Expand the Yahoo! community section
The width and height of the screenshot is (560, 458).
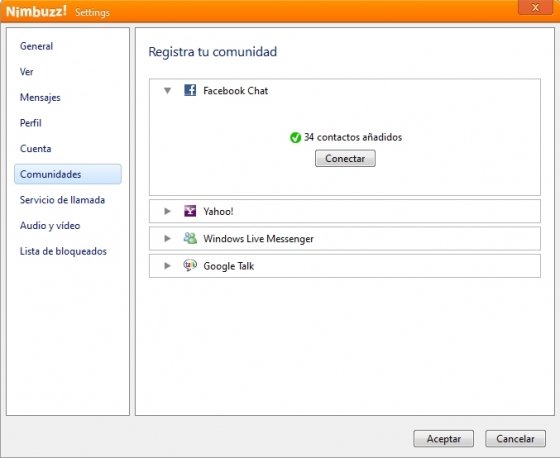(167, 211)
